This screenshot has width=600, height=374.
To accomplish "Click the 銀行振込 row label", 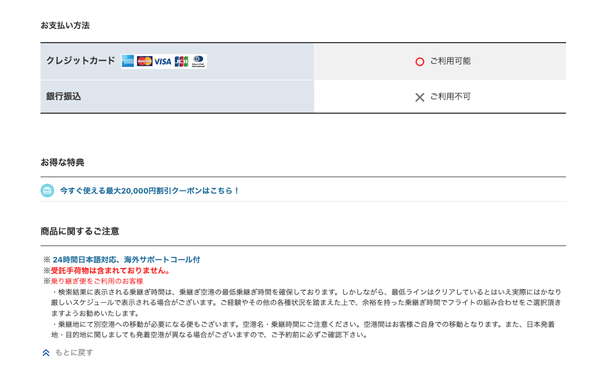I will (x=64, y=96).
